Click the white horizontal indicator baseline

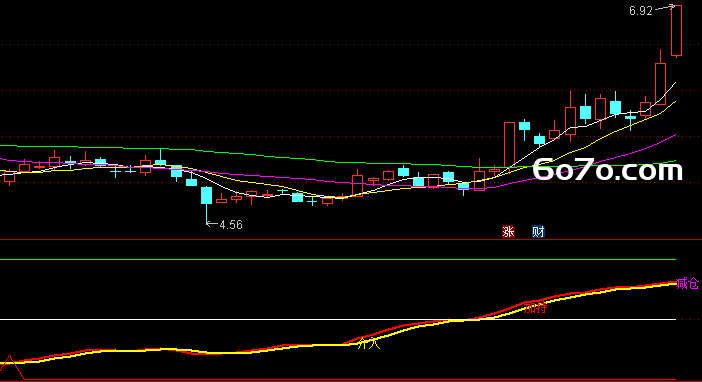pos(338,319)
